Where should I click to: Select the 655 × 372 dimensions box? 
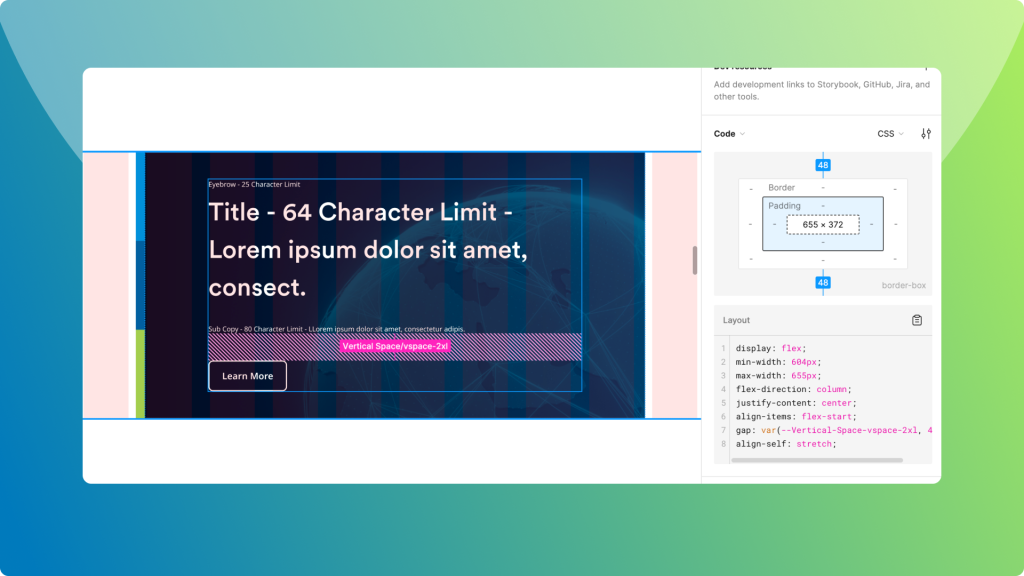pos(823,225)
